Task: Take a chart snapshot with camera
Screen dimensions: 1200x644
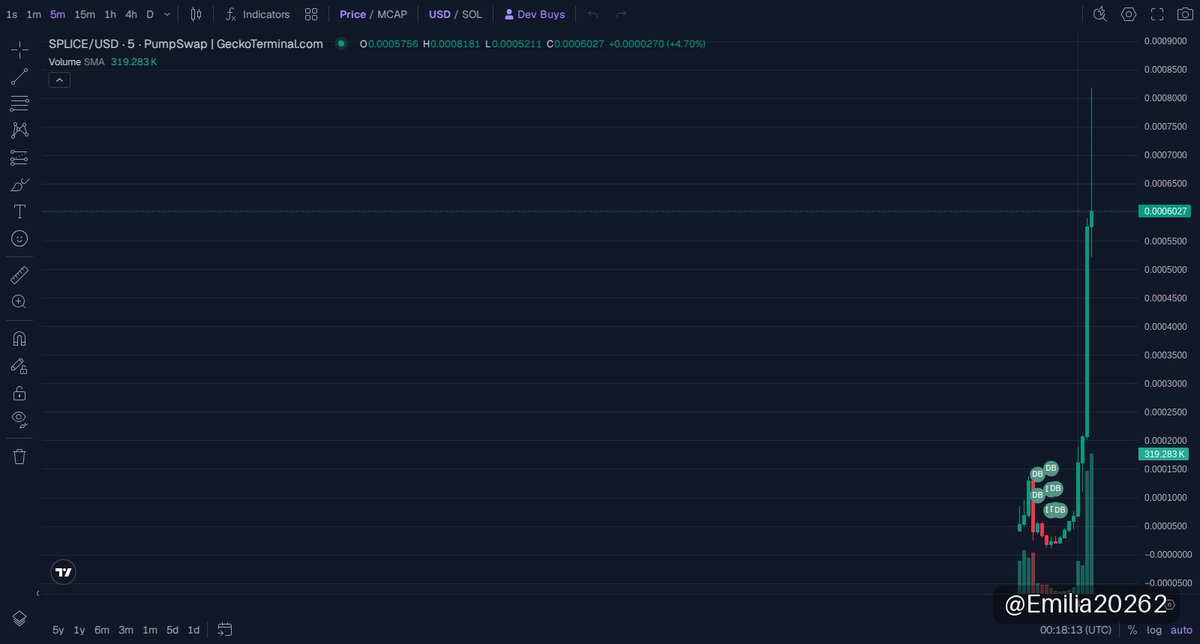Action: [1185, 14]
